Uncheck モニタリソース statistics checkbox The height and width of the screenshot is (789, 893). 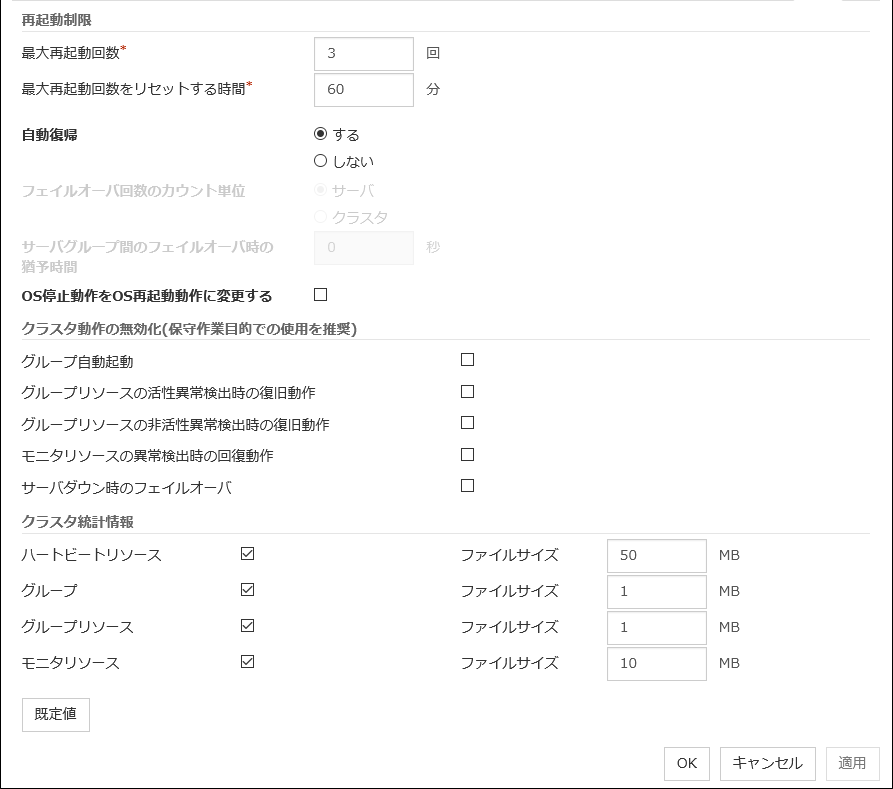tap(248, 662)
